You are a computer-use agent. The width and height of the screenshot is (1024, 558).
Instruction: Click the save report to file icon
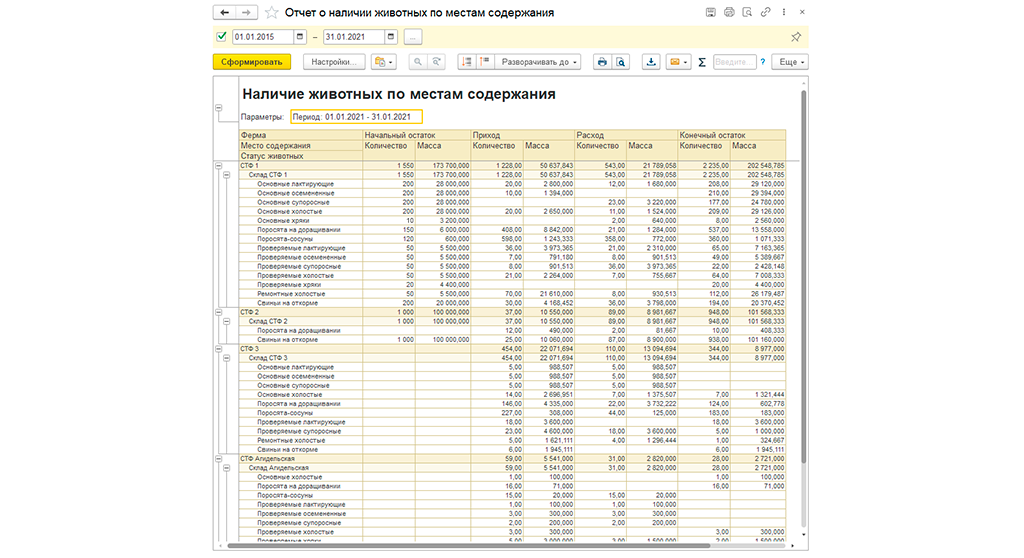pos(651,62)
